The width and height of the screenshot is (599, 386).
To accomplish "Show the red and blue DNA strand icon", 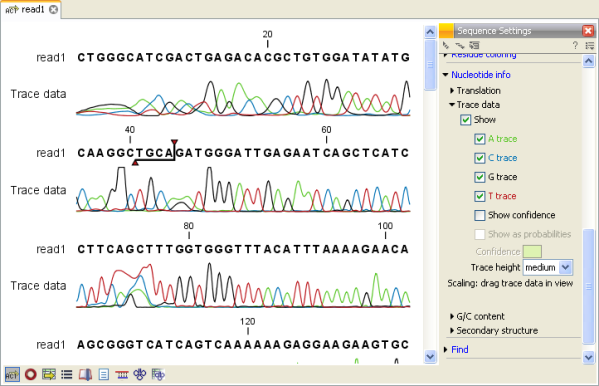I will (x=121, y=375).
